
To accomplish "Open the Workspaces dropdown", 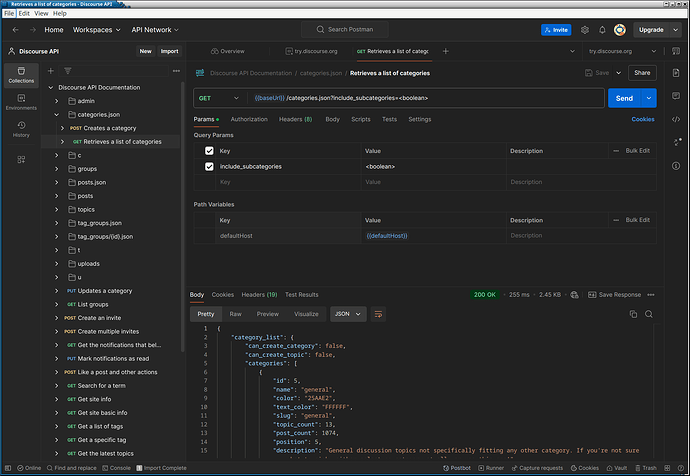I will click(96, 30).
